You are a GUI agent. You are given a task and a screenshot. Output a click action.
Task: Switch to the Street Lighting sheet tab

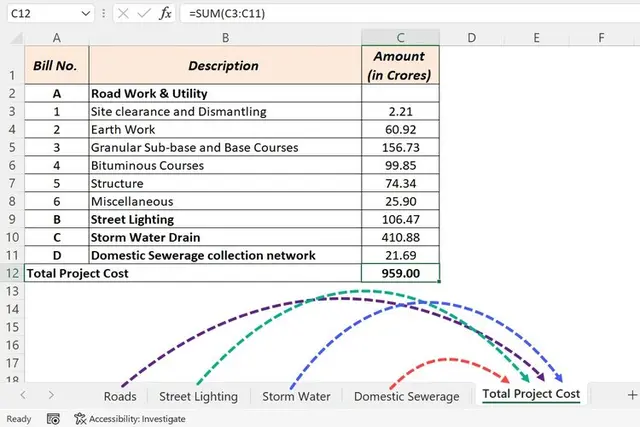[198, 396]
